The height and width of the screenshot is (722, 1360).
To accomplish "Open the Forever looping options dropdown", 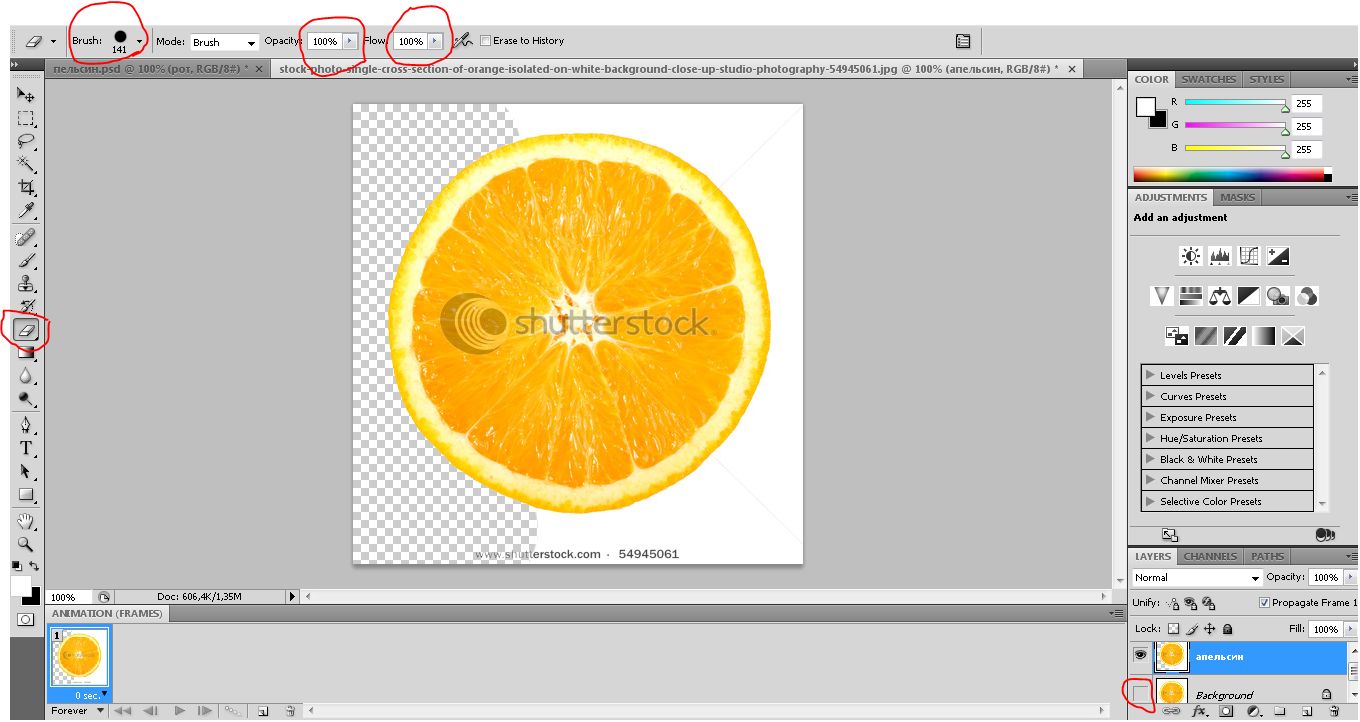I will click(78, 711).
